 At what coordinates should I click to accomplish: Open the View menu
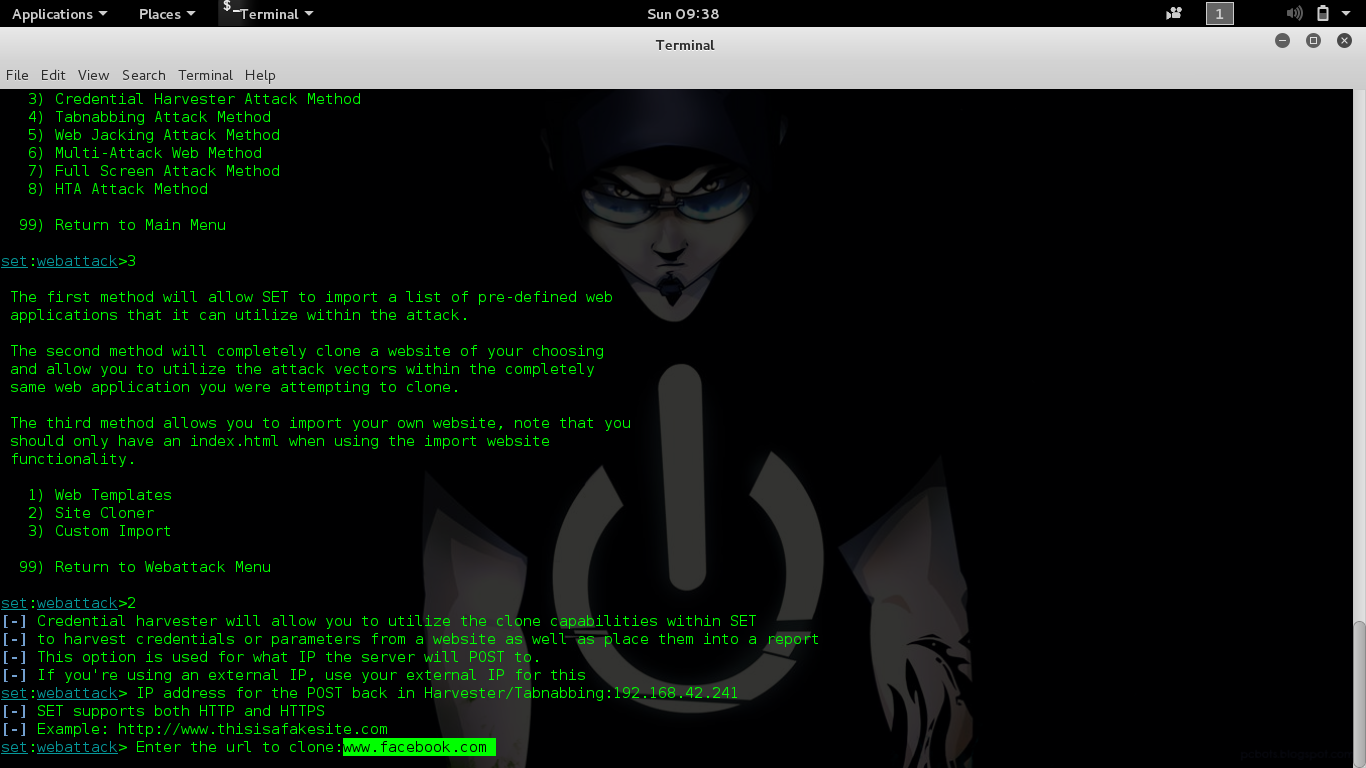(93, 75)
